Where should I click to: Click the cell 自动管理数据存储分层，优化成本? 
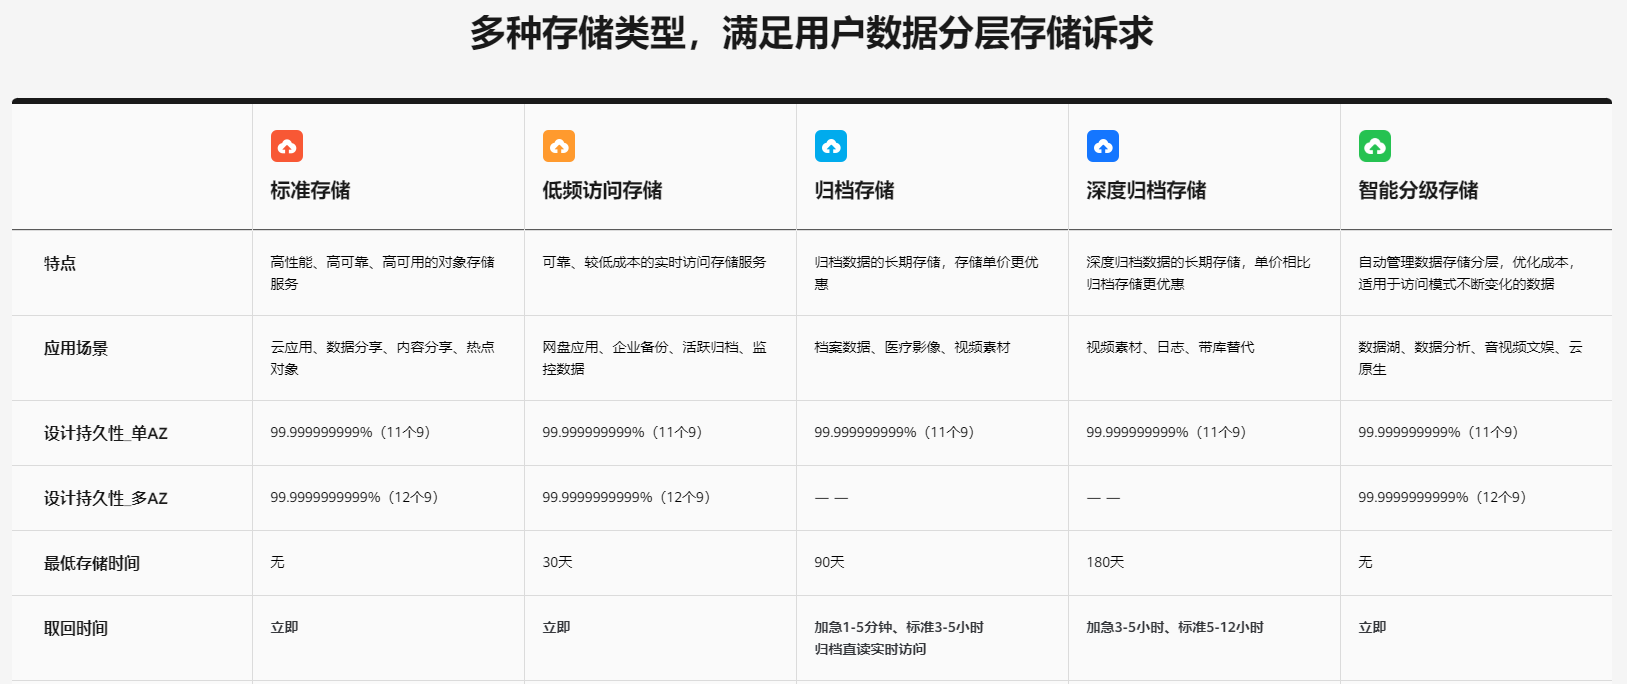pos(1468,273)
